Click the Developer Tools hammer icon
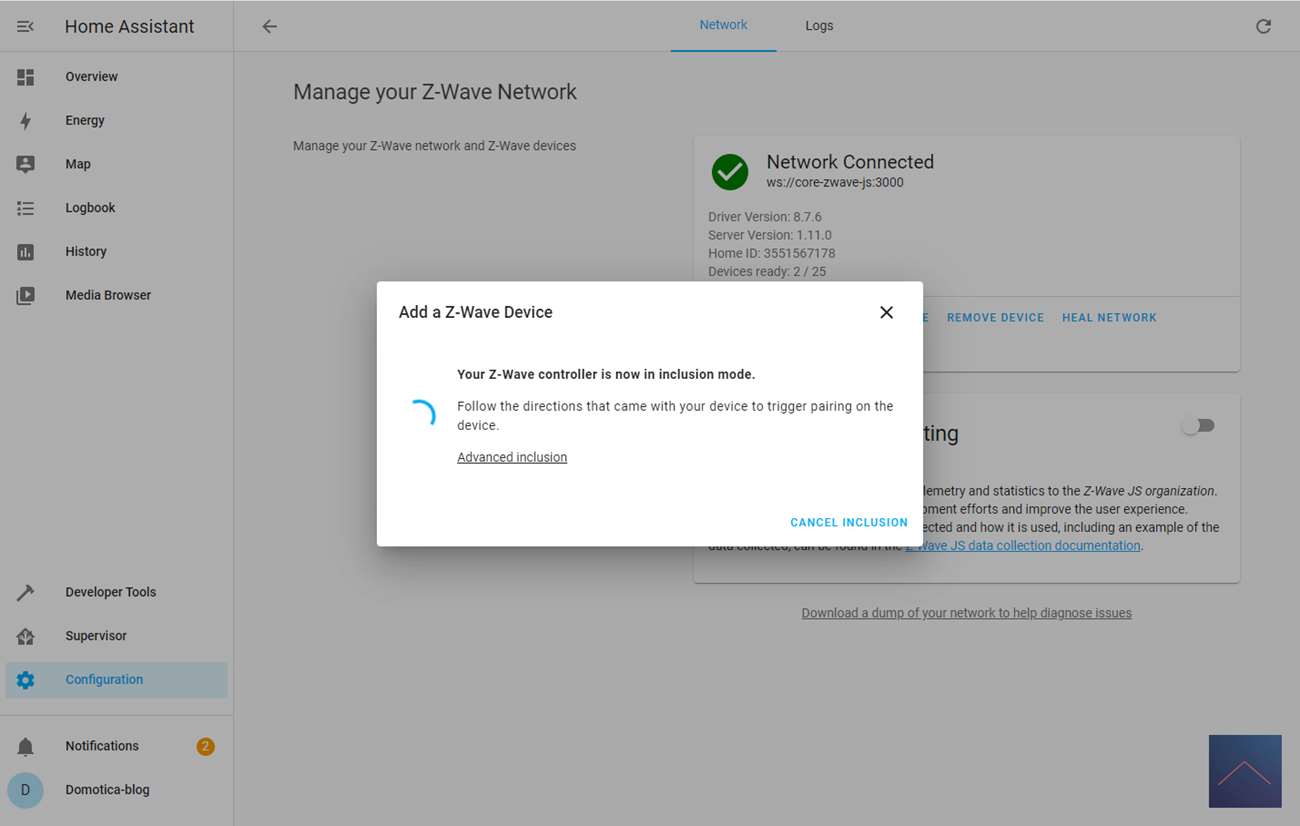 click(x=26, y=593)
